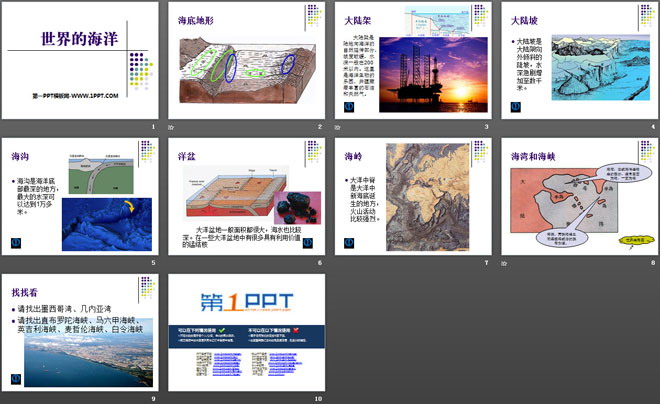Select the 海沟 trench slide thumbnail
This screenshot has height=404, width=660.
pos(80,196)
